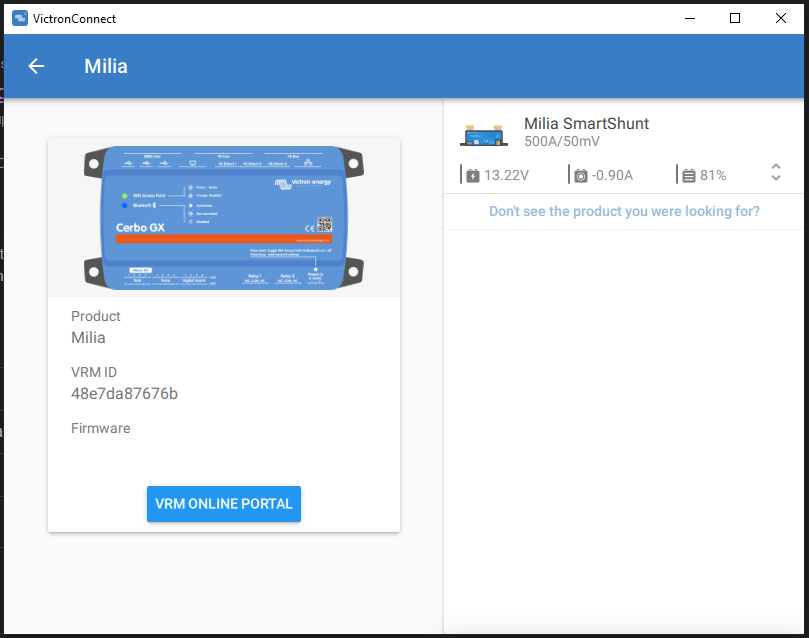Click the 13.22V voltage reading
The width and height of the screenshot is (809, 638).
point(506,176)
